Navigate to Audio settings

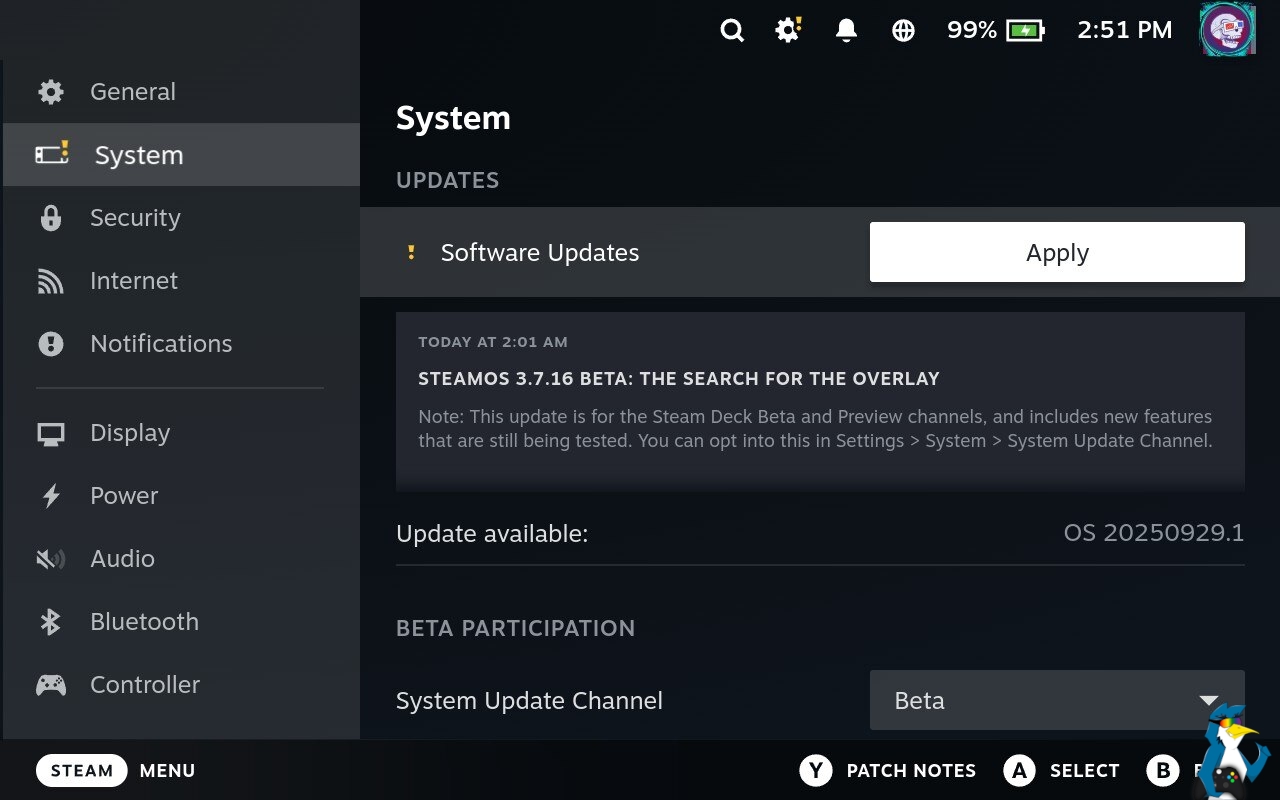122,559
